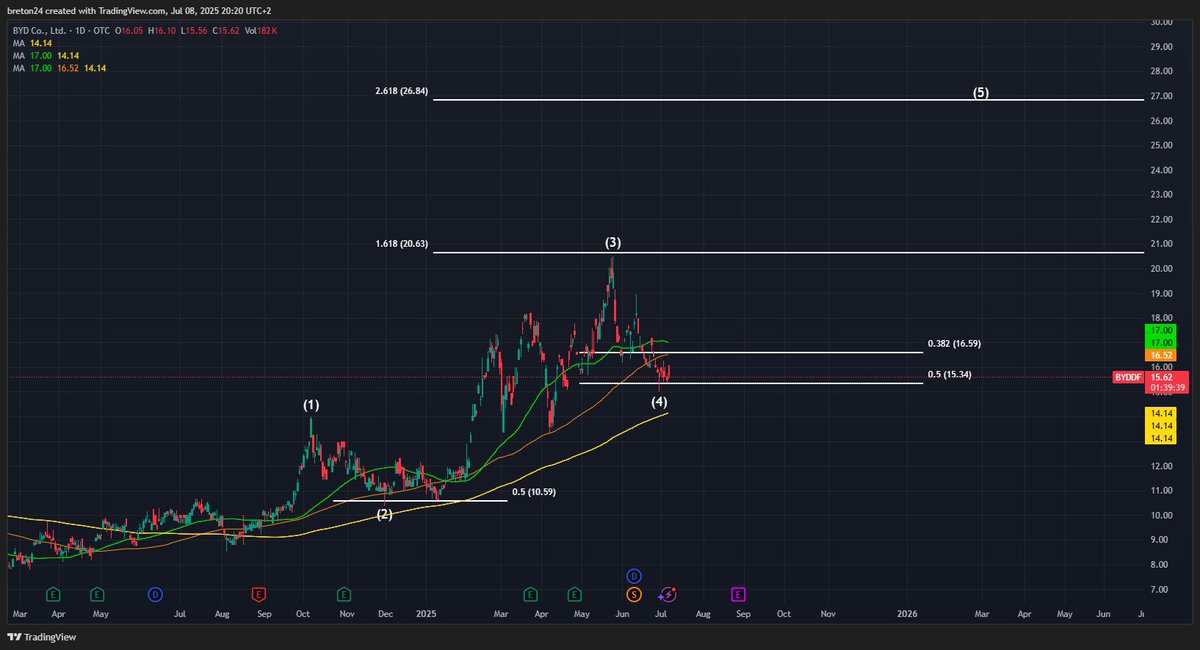Select the 0.5 (10.59) retracement label
Viewport: 1200px width, 650px height.
pos(534,492)
